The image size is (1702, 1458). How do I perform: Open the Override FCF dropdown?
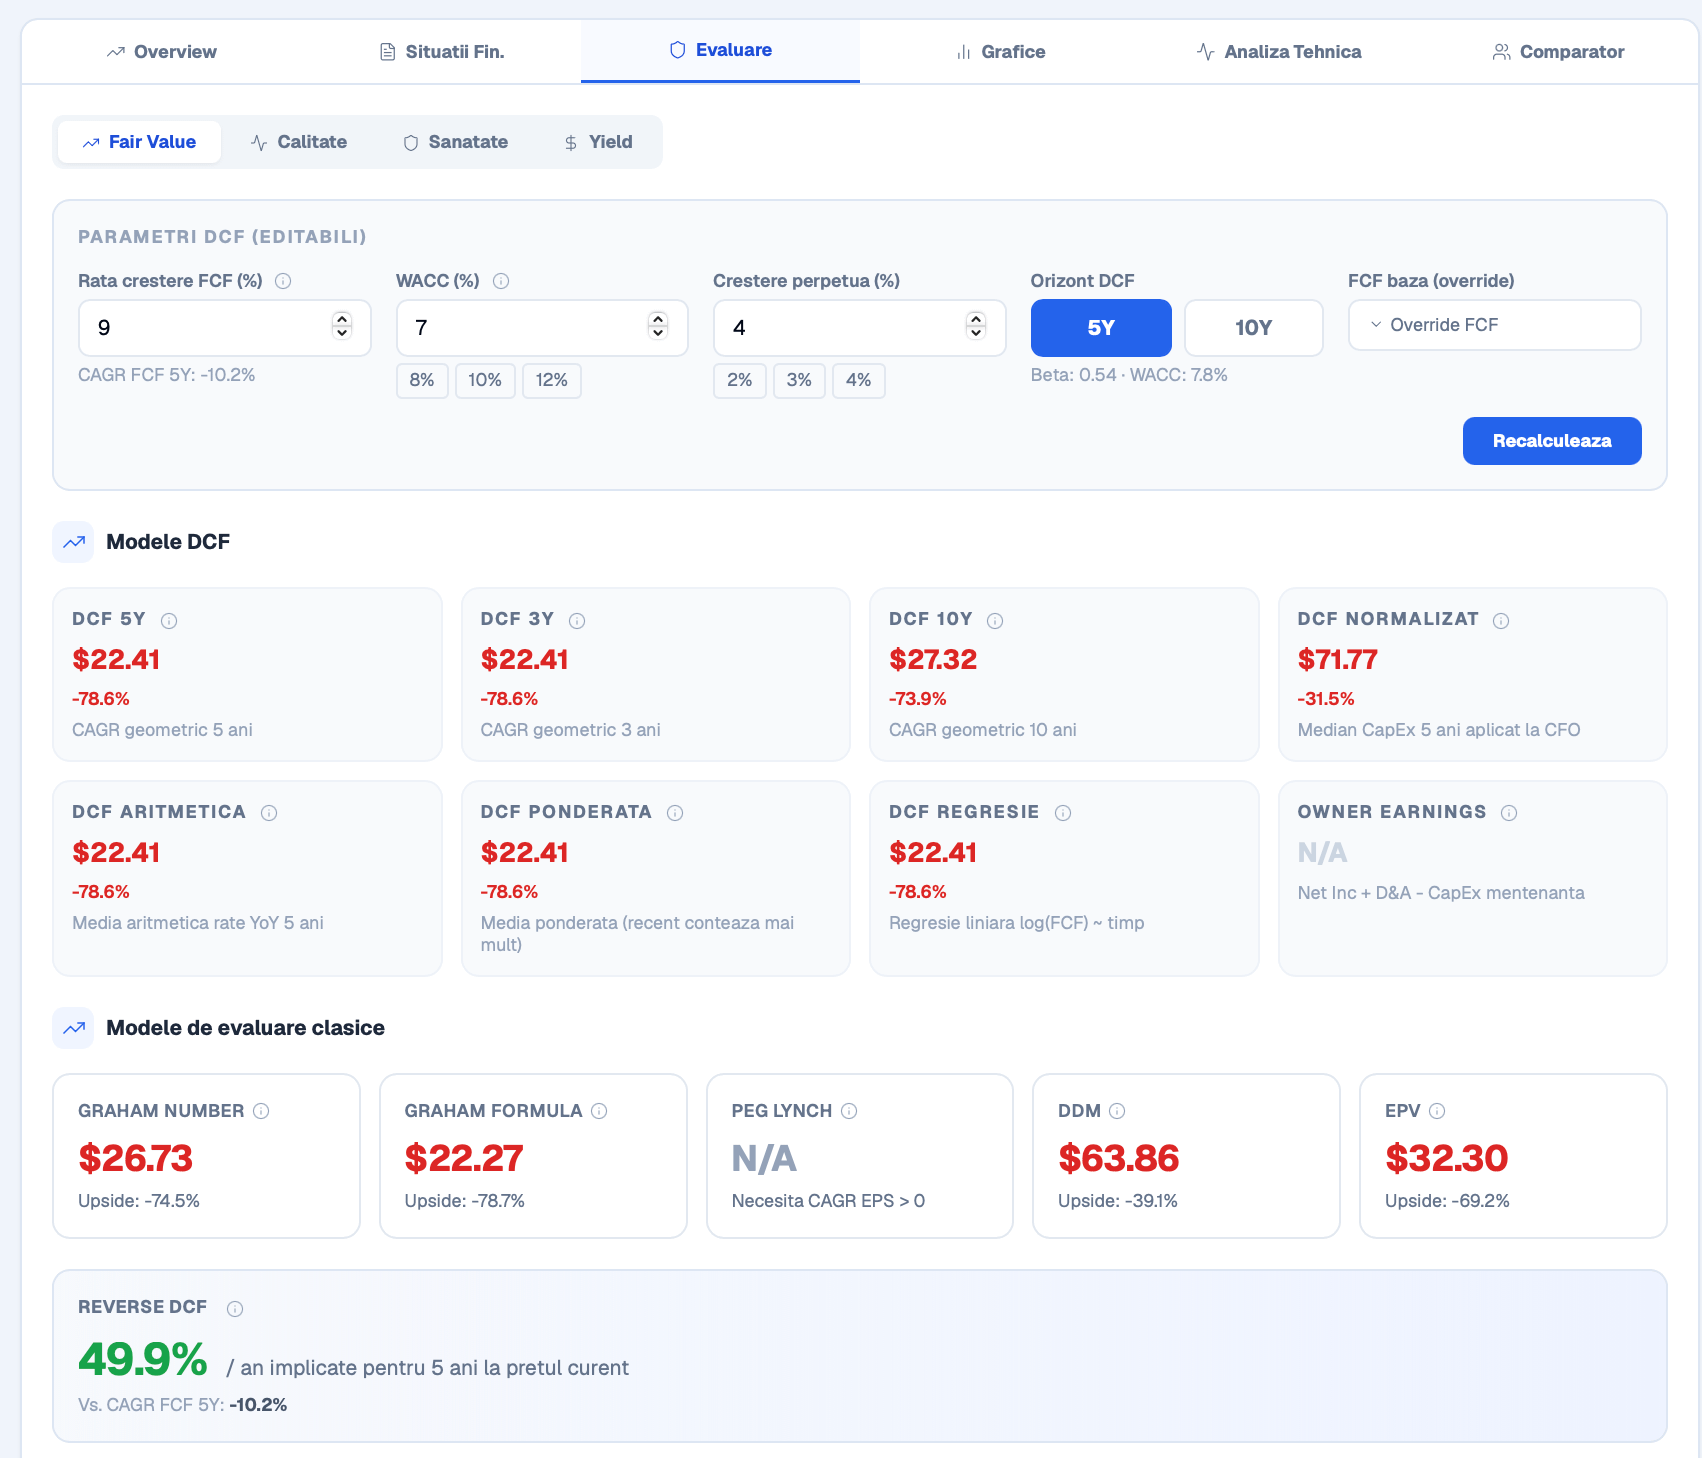[1494, 325]
